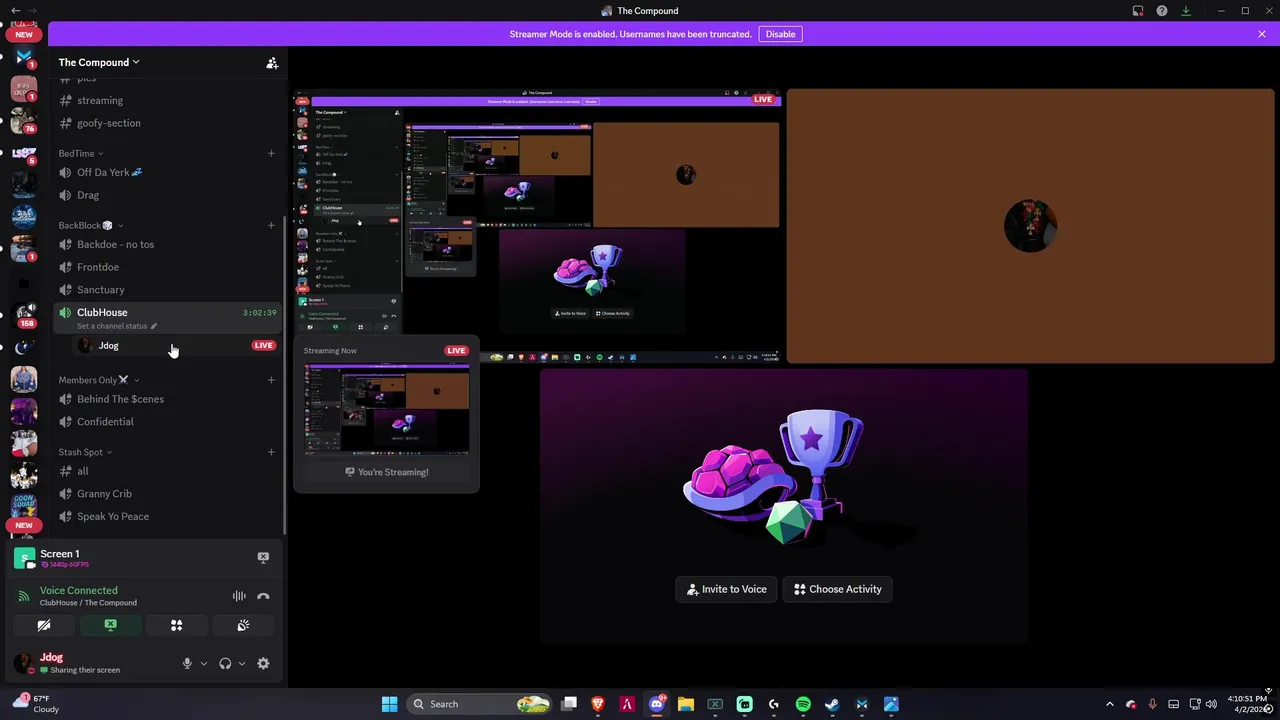Click Set a channel status
This screenshot has height=720, width=1280.
(116, 326)
